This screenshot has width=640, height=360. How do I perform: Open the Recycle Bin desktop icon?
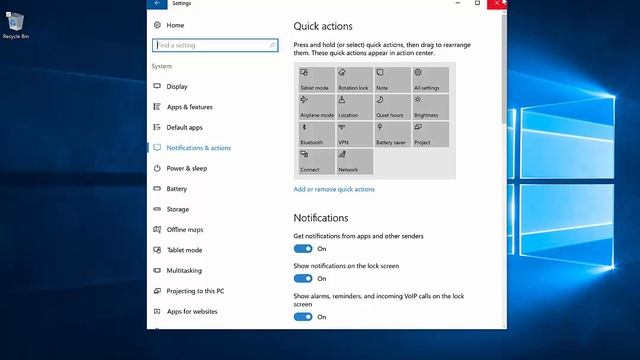[16, 25]
